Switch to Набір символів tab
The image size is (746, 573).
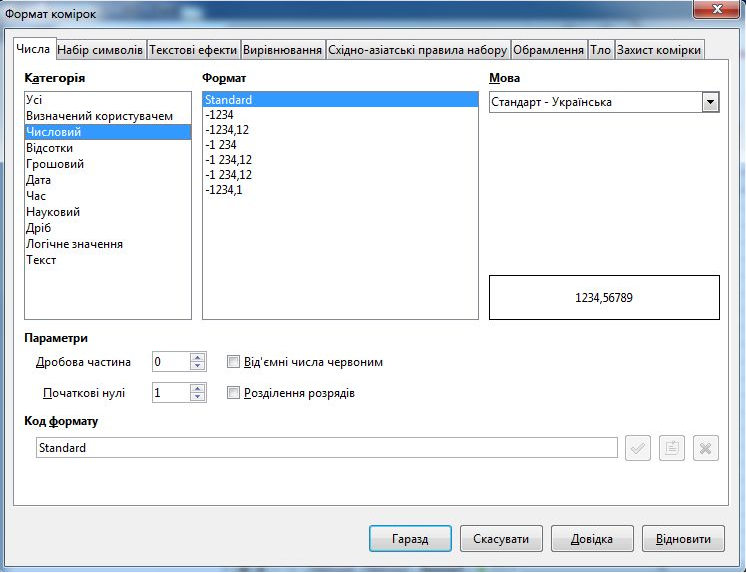(101, 50)
